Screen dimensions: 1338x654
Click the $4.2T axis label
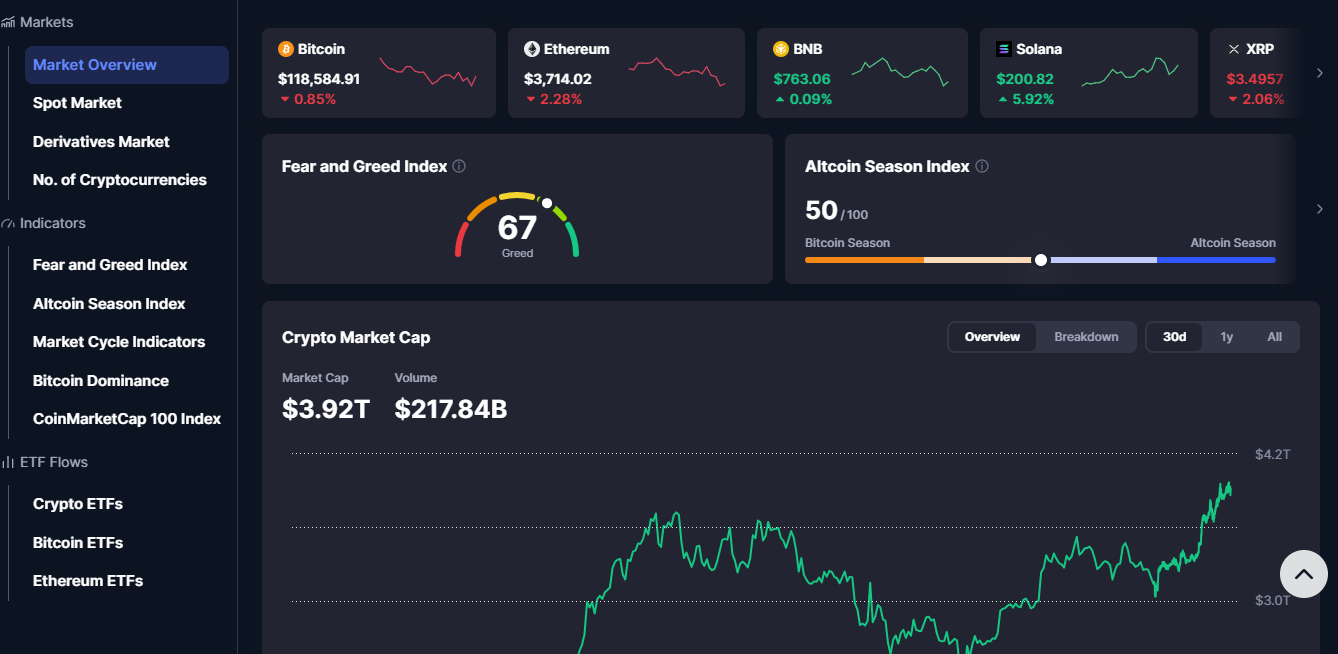click(x=1273, y=454)
